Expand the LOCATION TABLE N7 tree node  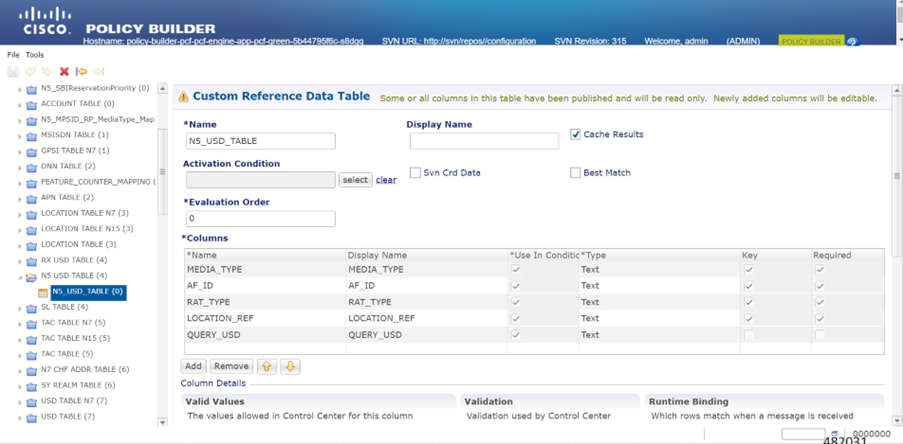coord(20,215)
